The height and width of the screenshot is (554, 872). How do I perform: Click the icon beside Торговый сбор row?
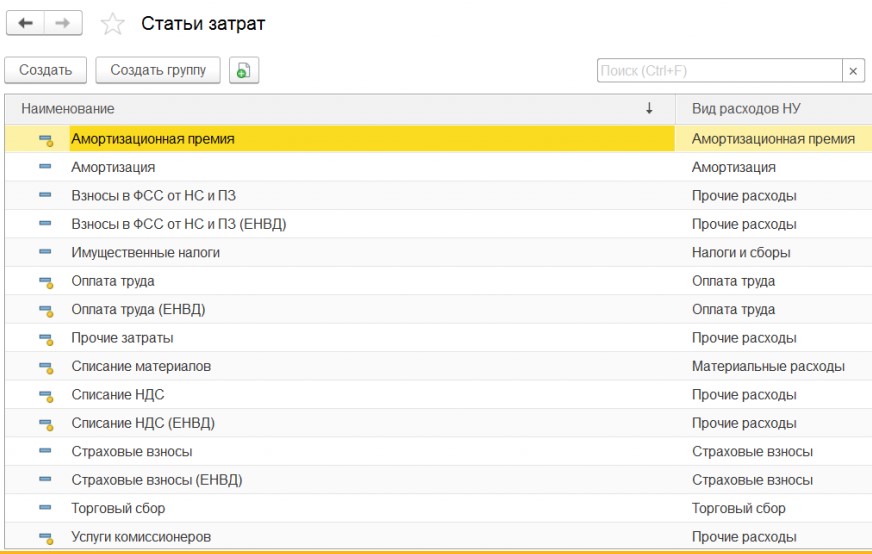point(46,509)
